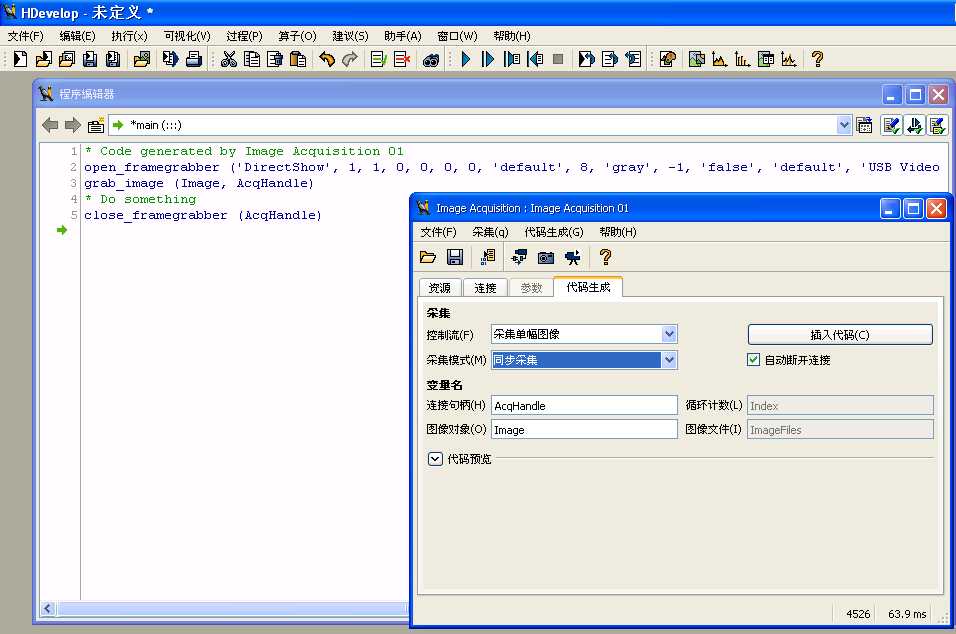Open the 采集(q) menu in Image Acquisition
956x634 pixels.
pyautogui.click(x=490, y=232)
